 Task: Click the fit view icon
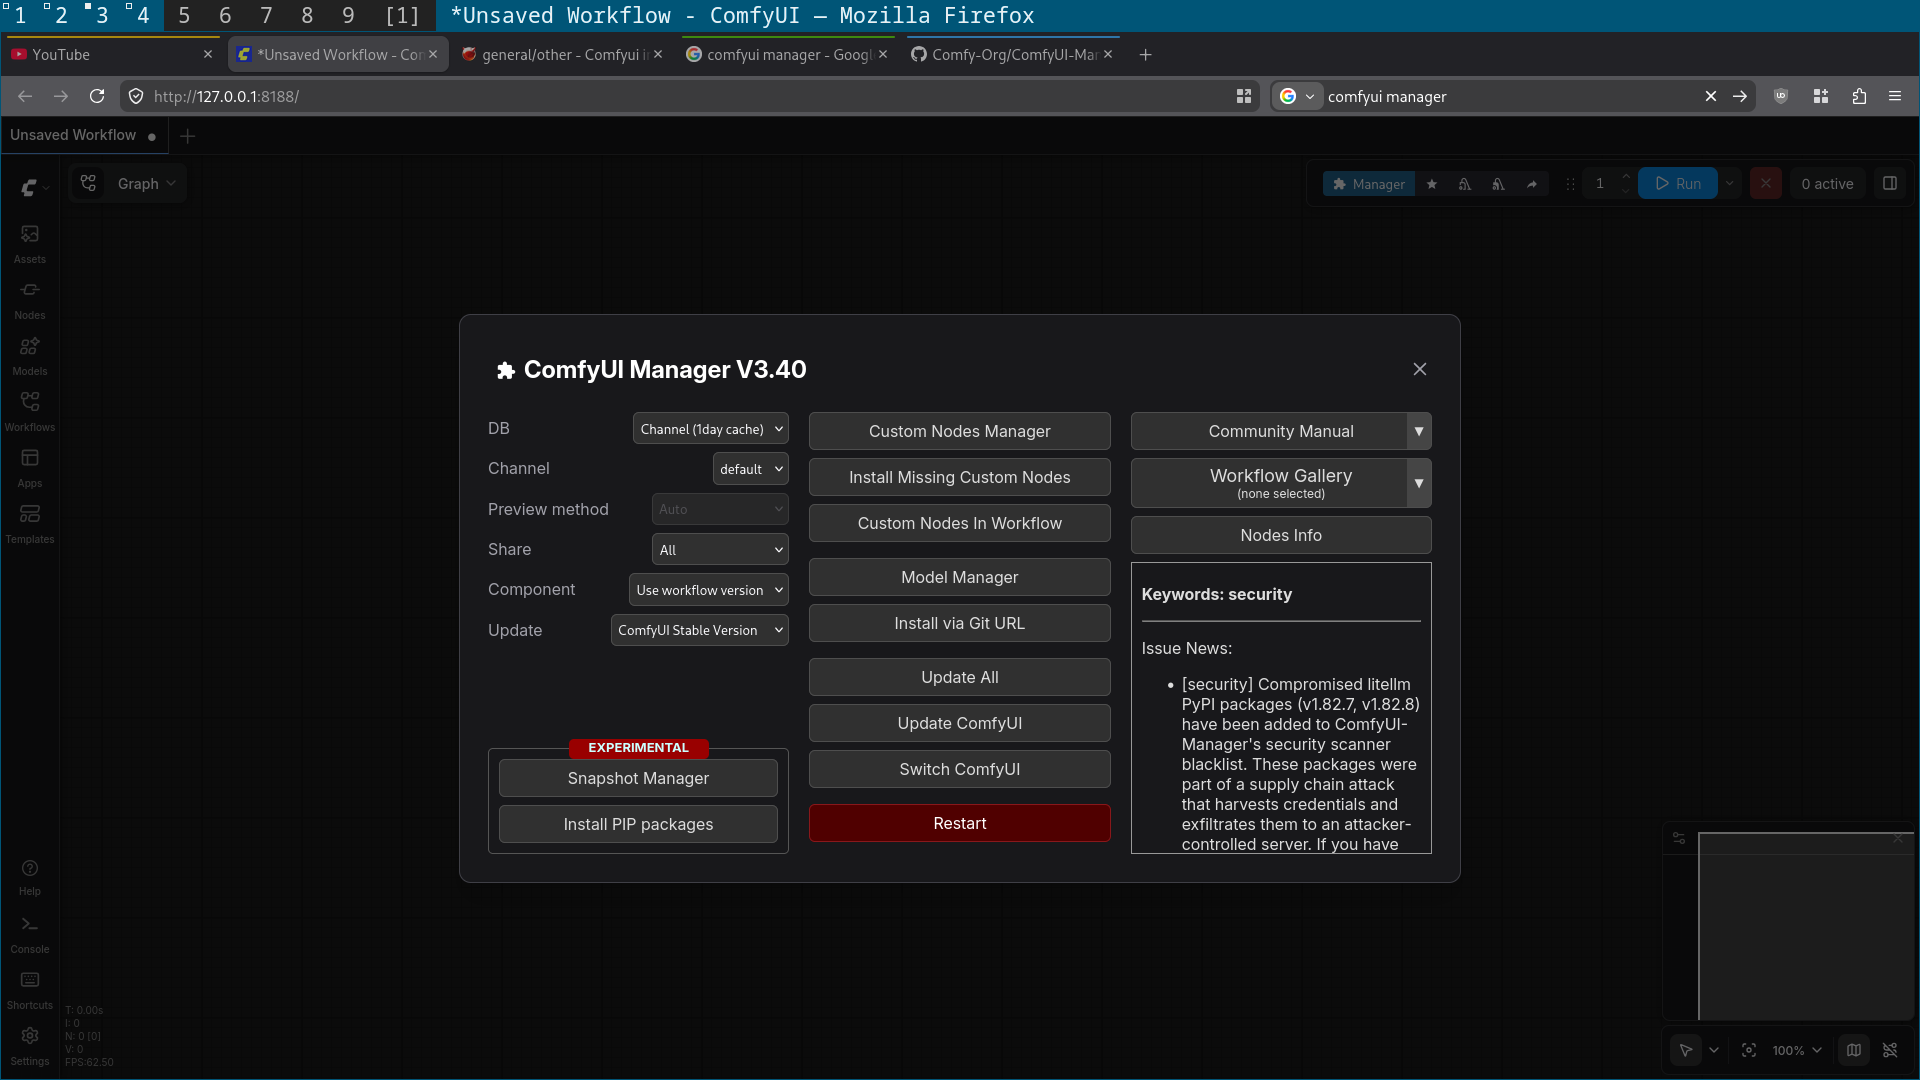tap(1749, 1050)
